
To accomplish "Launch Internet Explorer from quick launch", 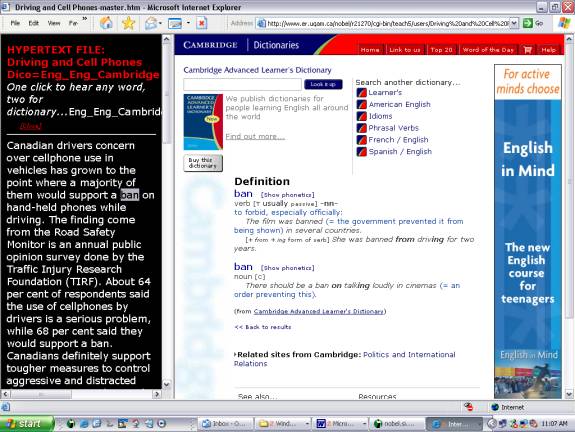I will [84, 424].
